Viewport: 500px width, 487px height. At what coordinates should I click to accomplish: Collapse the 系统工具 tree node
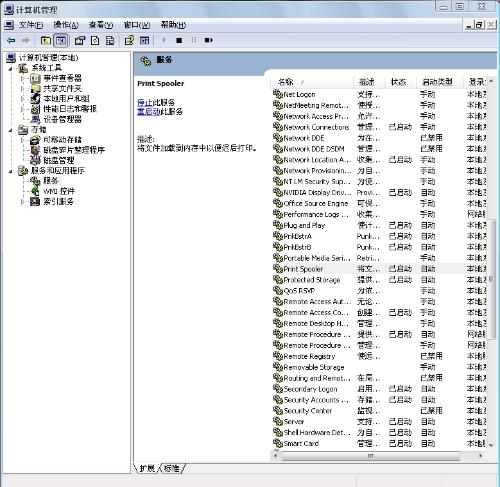click(x=11, y=69)
